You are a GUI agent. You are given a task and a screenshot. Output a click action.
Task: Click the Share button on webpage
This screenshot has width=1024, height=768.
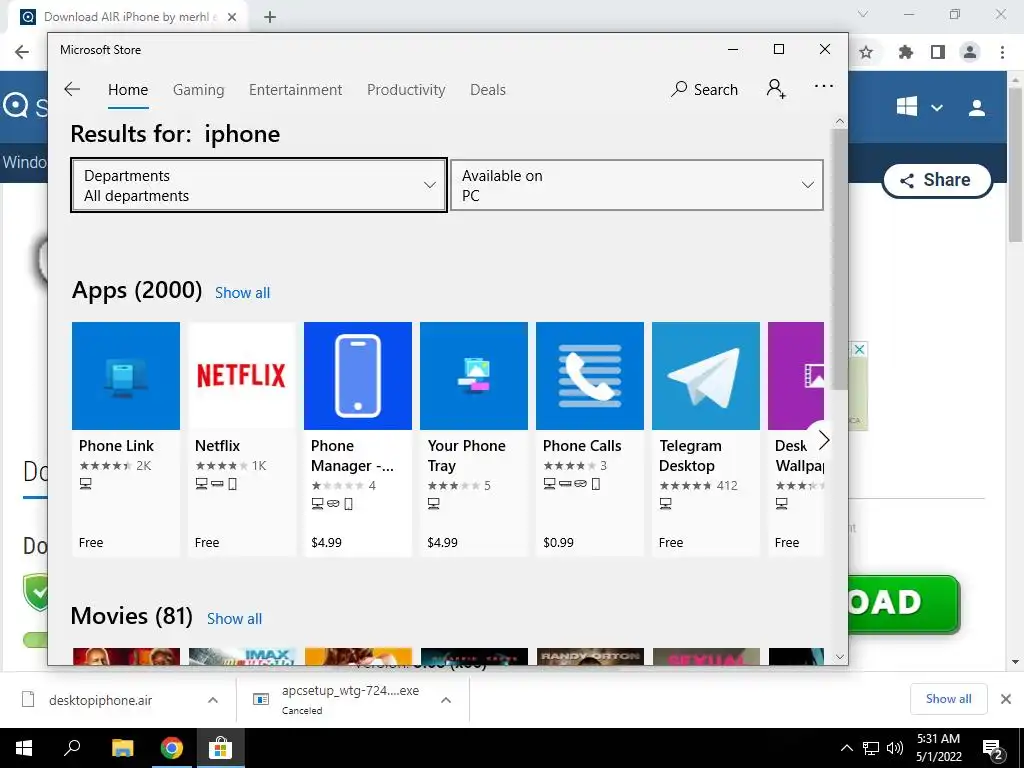coord(936,180)
